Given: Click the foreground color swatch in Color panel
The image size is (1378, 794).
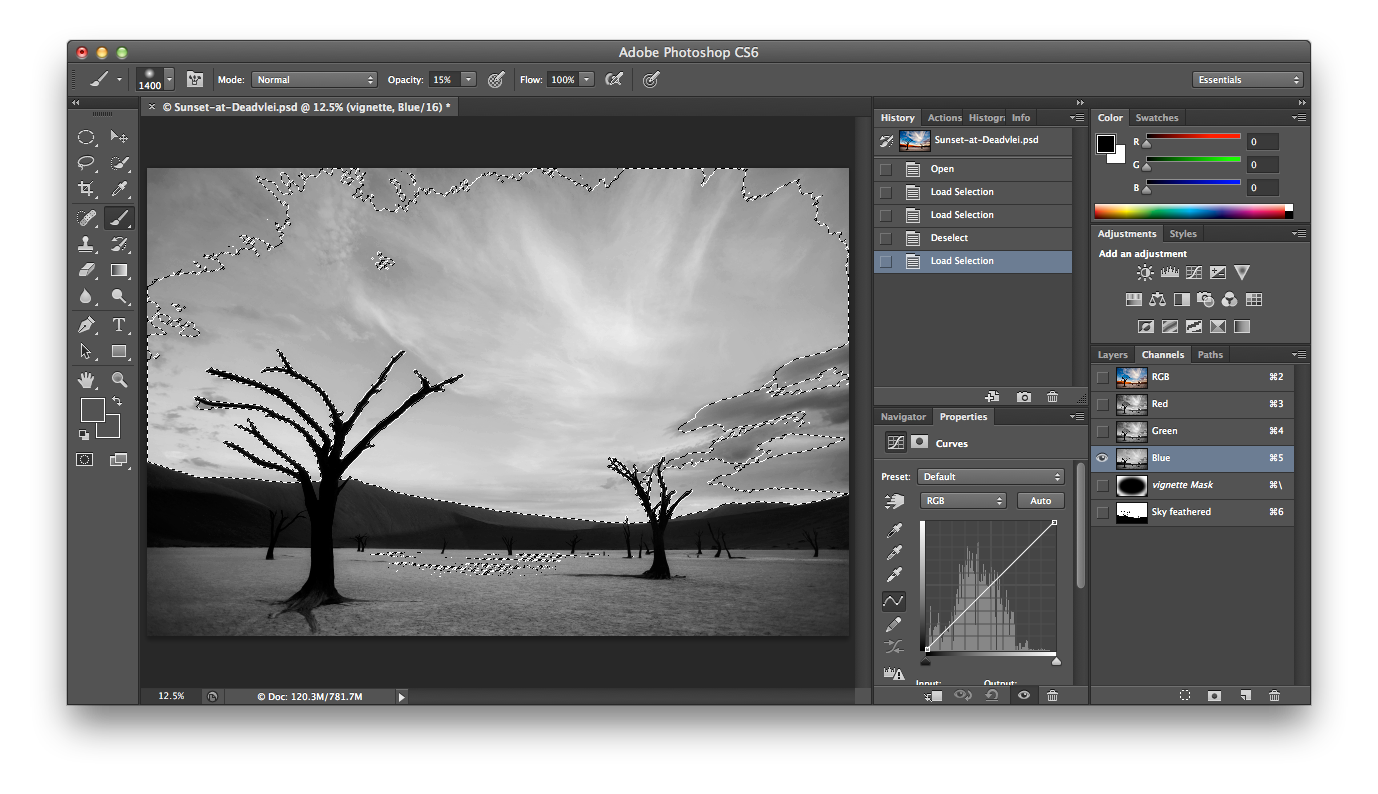Looking at the screenshot, I should 1105,145.
